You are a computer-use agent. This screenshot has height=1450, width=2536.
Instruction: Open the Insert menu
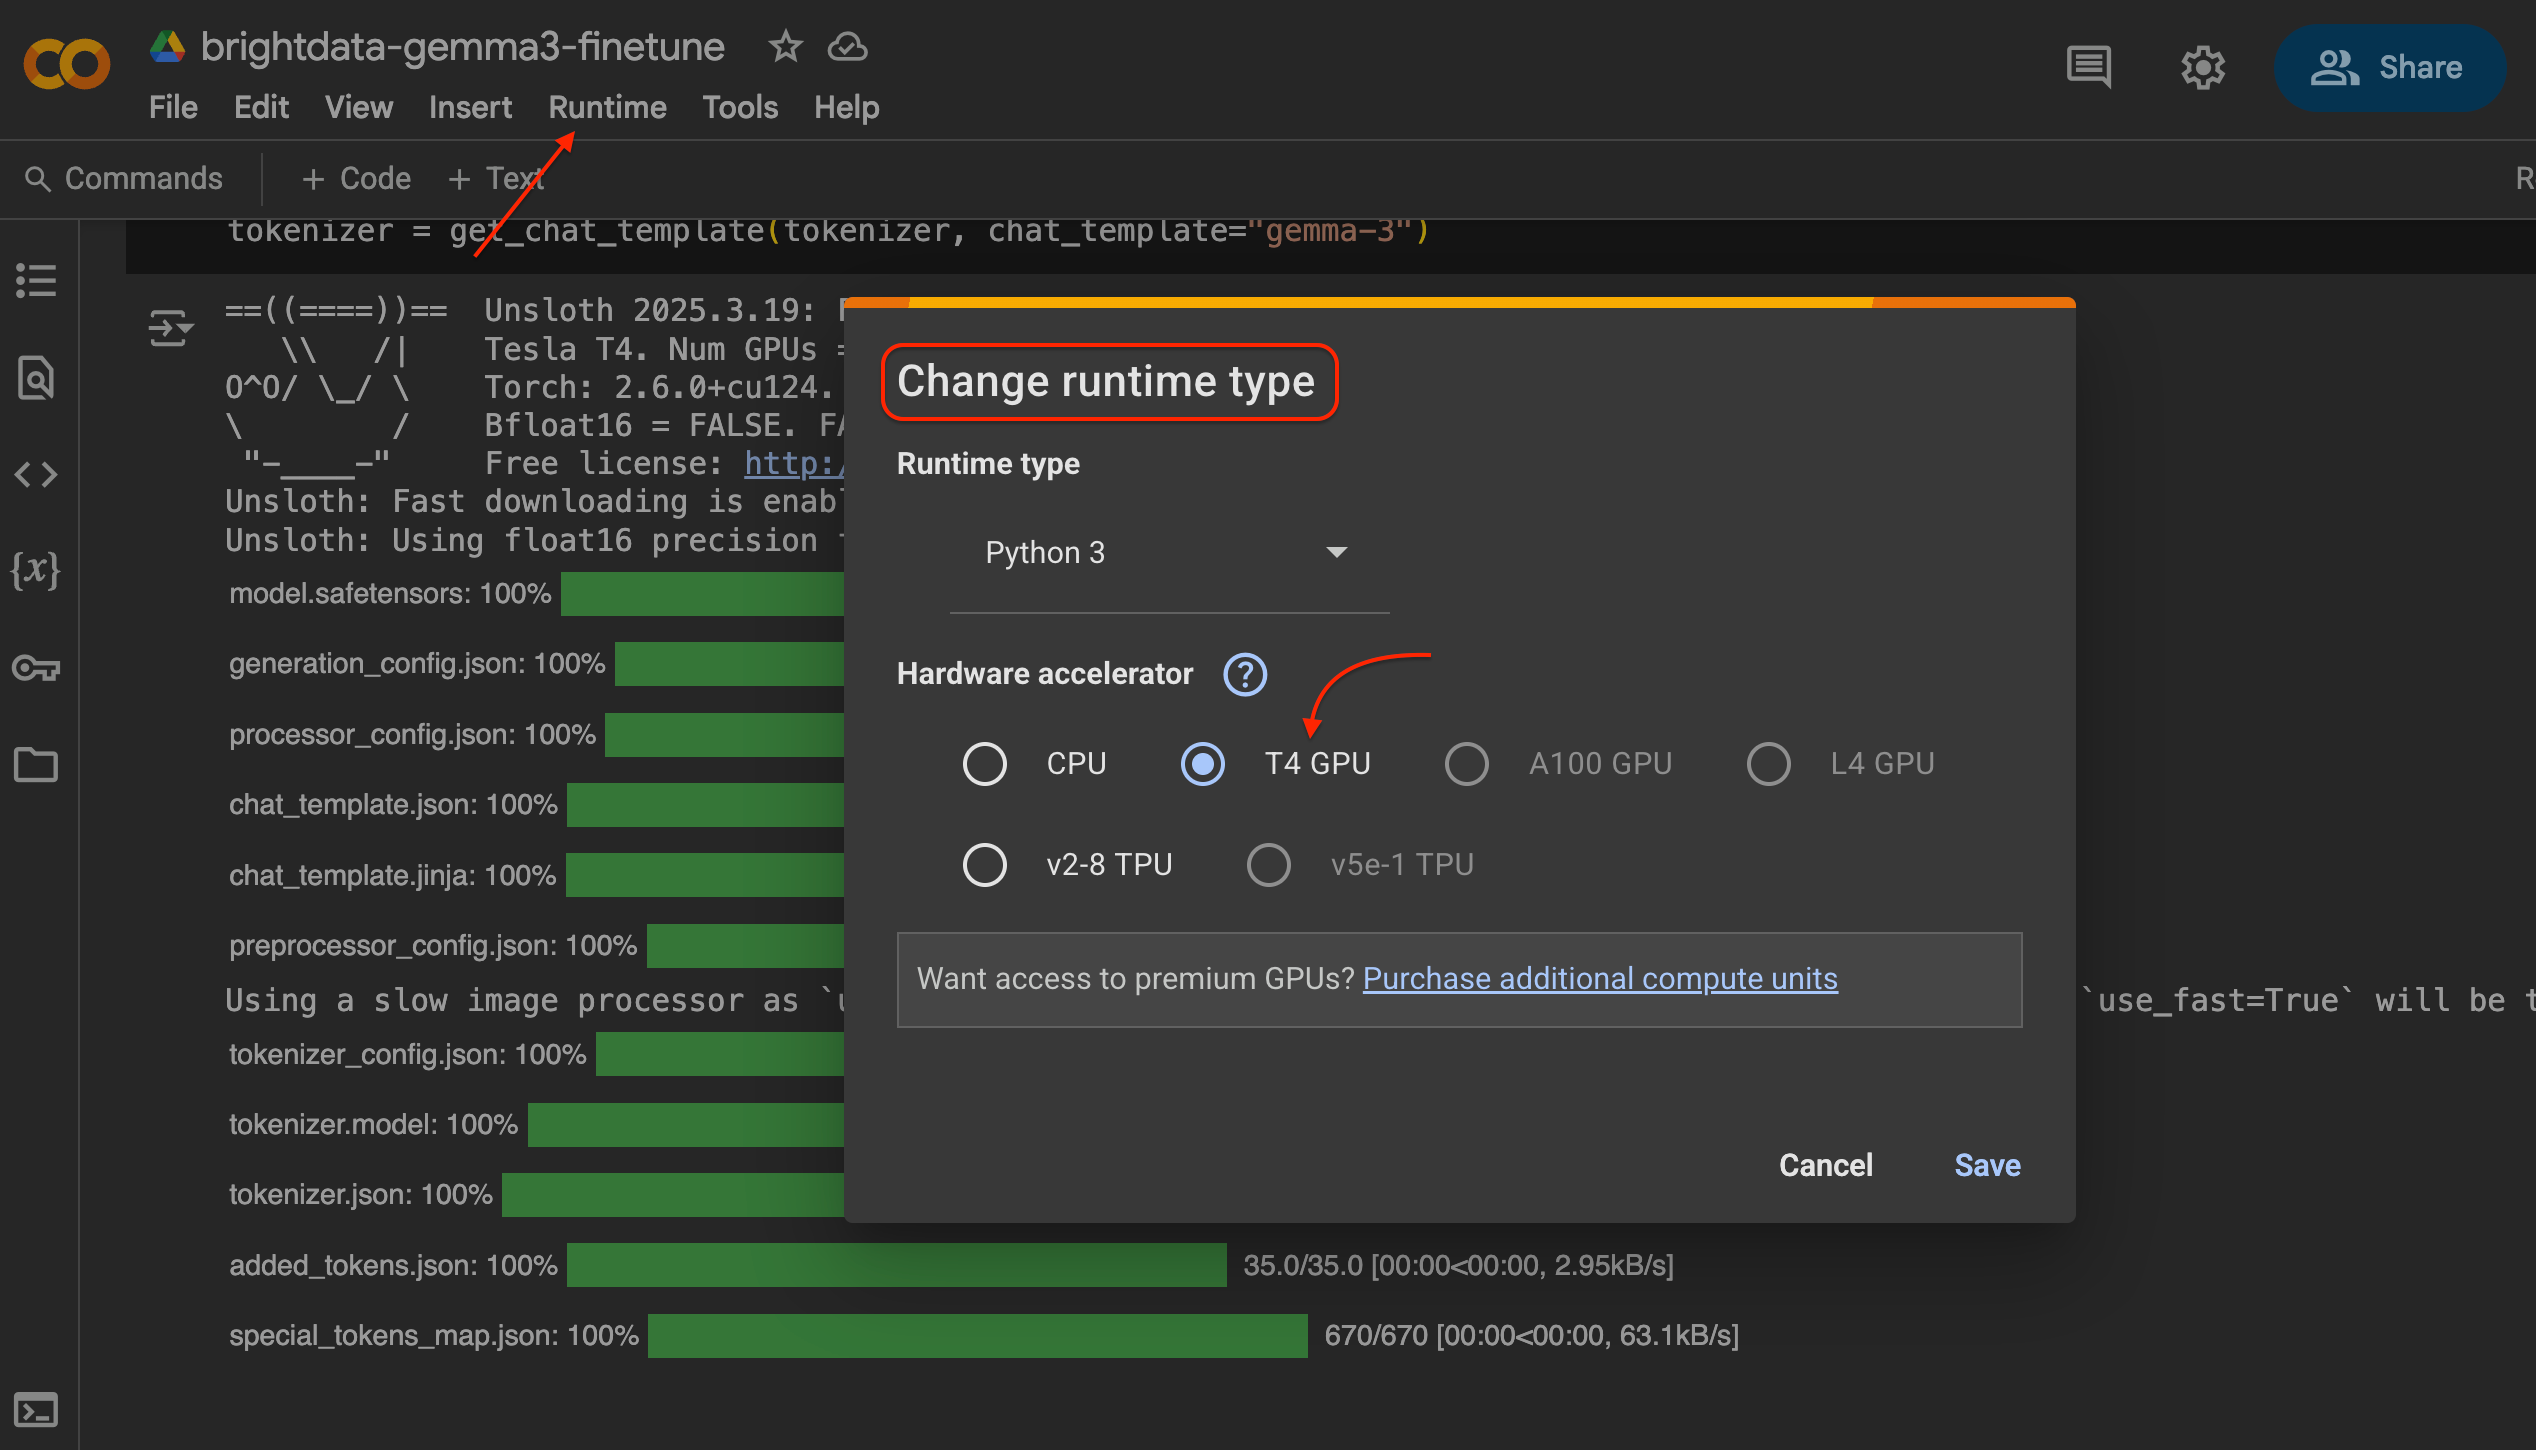[x=470, y=107]
